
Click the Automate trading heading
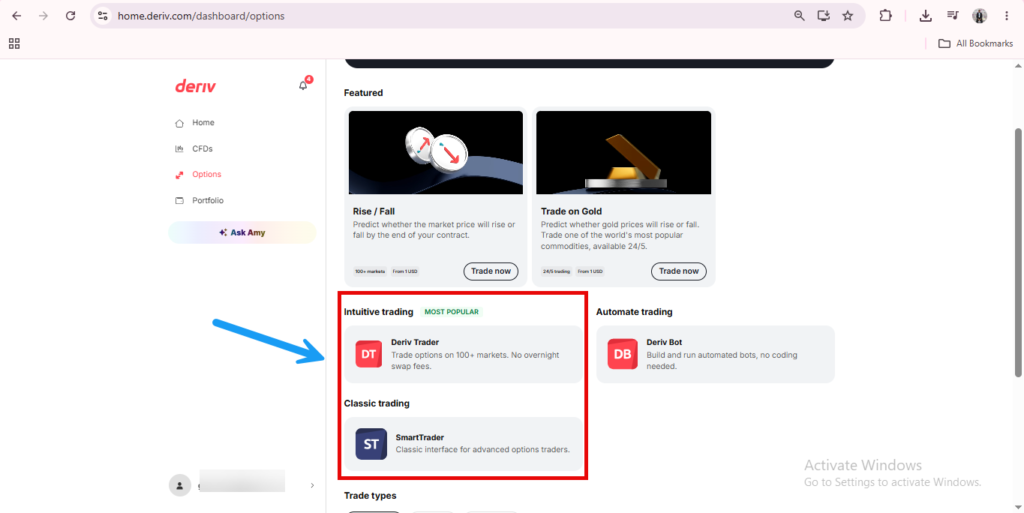click(x=634, y=312)
